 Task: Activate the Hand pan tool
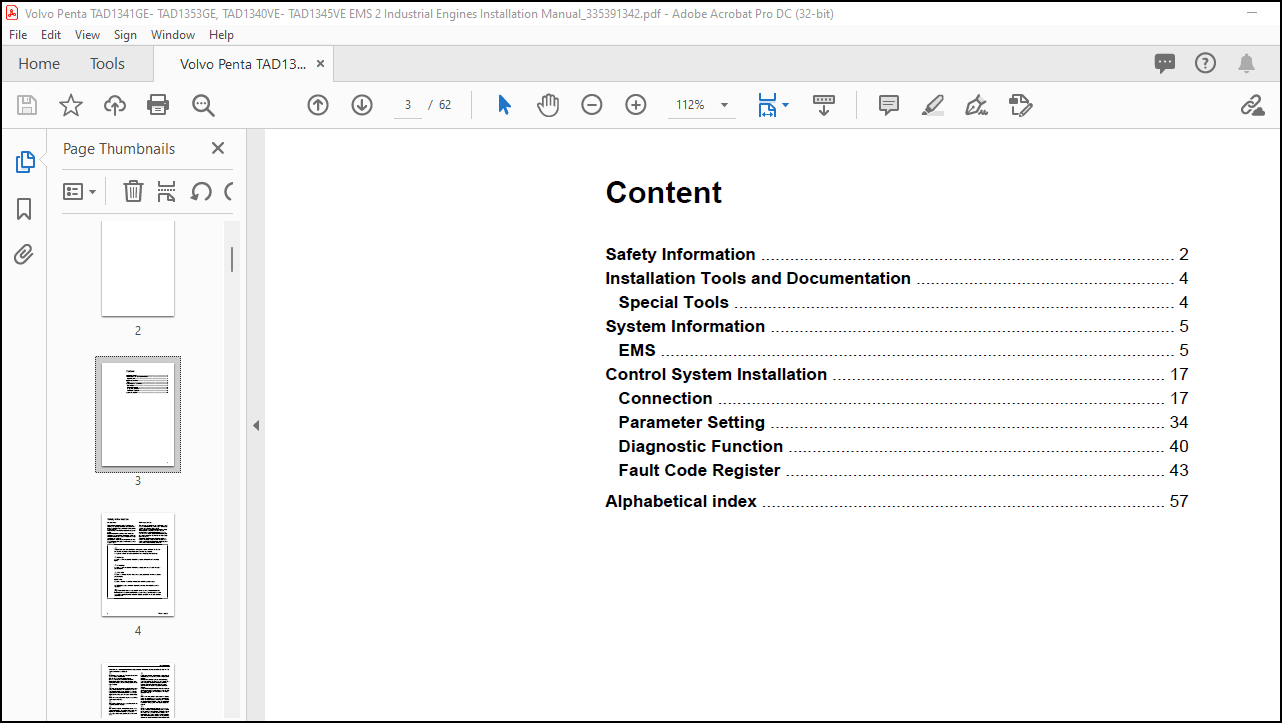point(548,105)
